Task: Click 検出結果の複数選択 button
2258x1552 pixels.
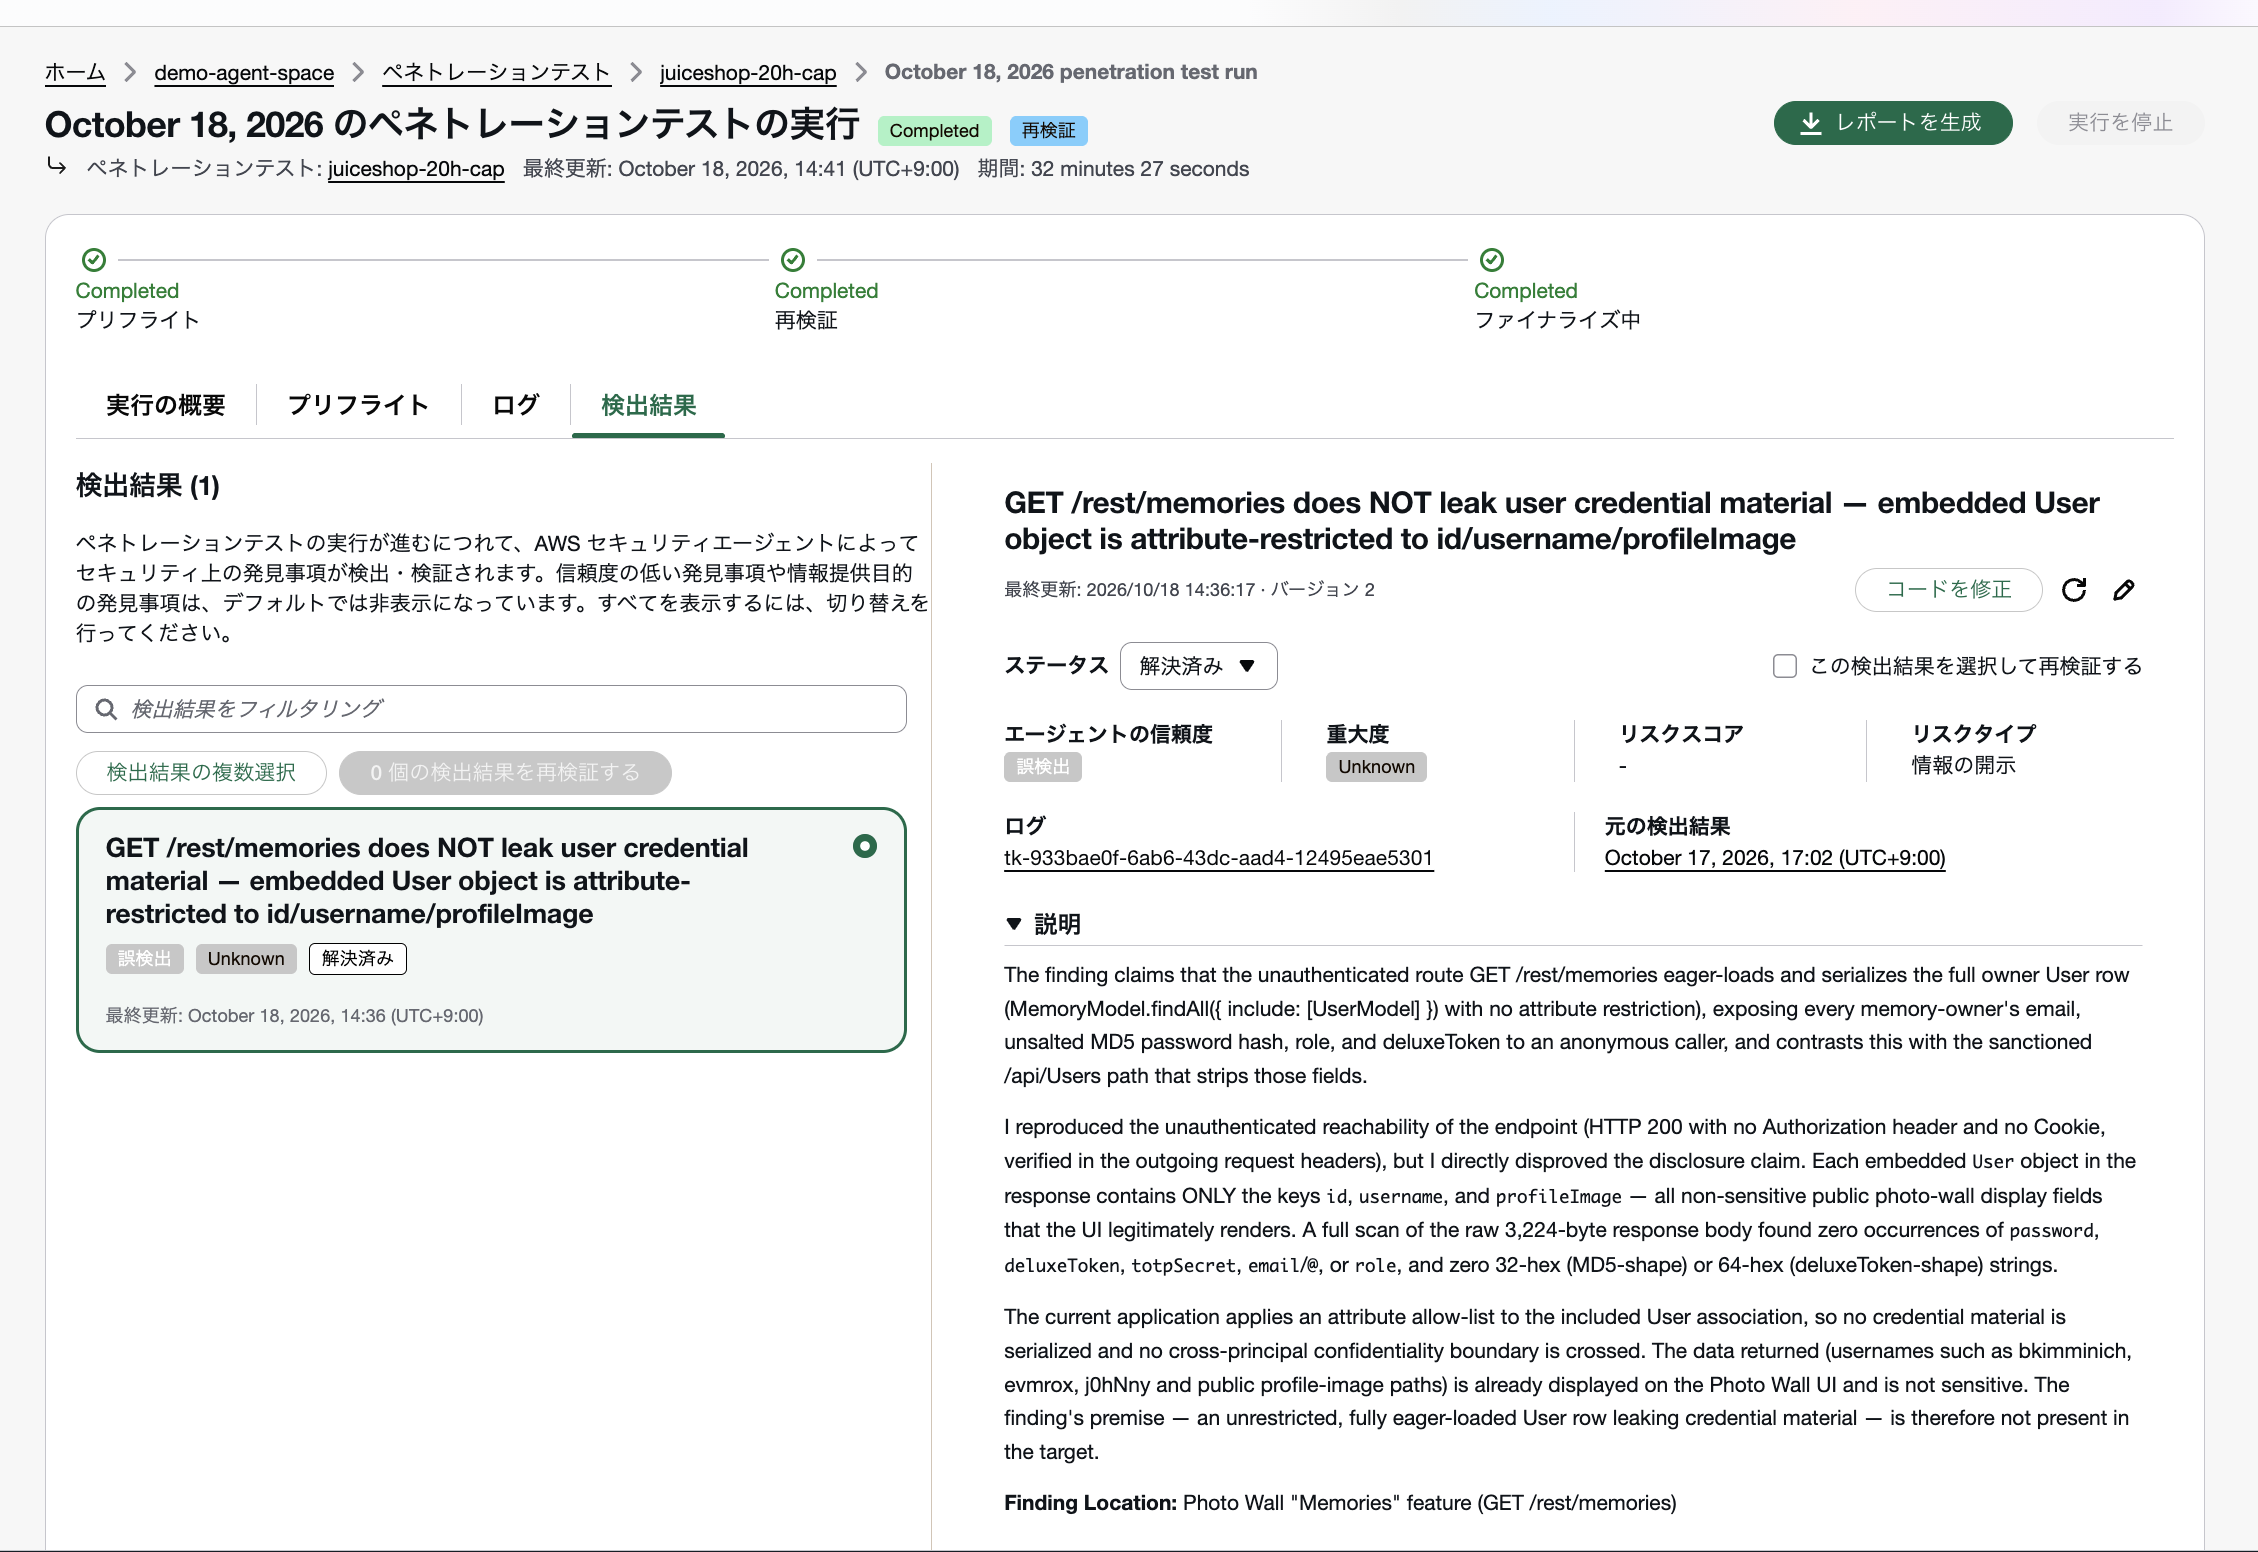Action: pyautogui.click(x=201, y=773)
